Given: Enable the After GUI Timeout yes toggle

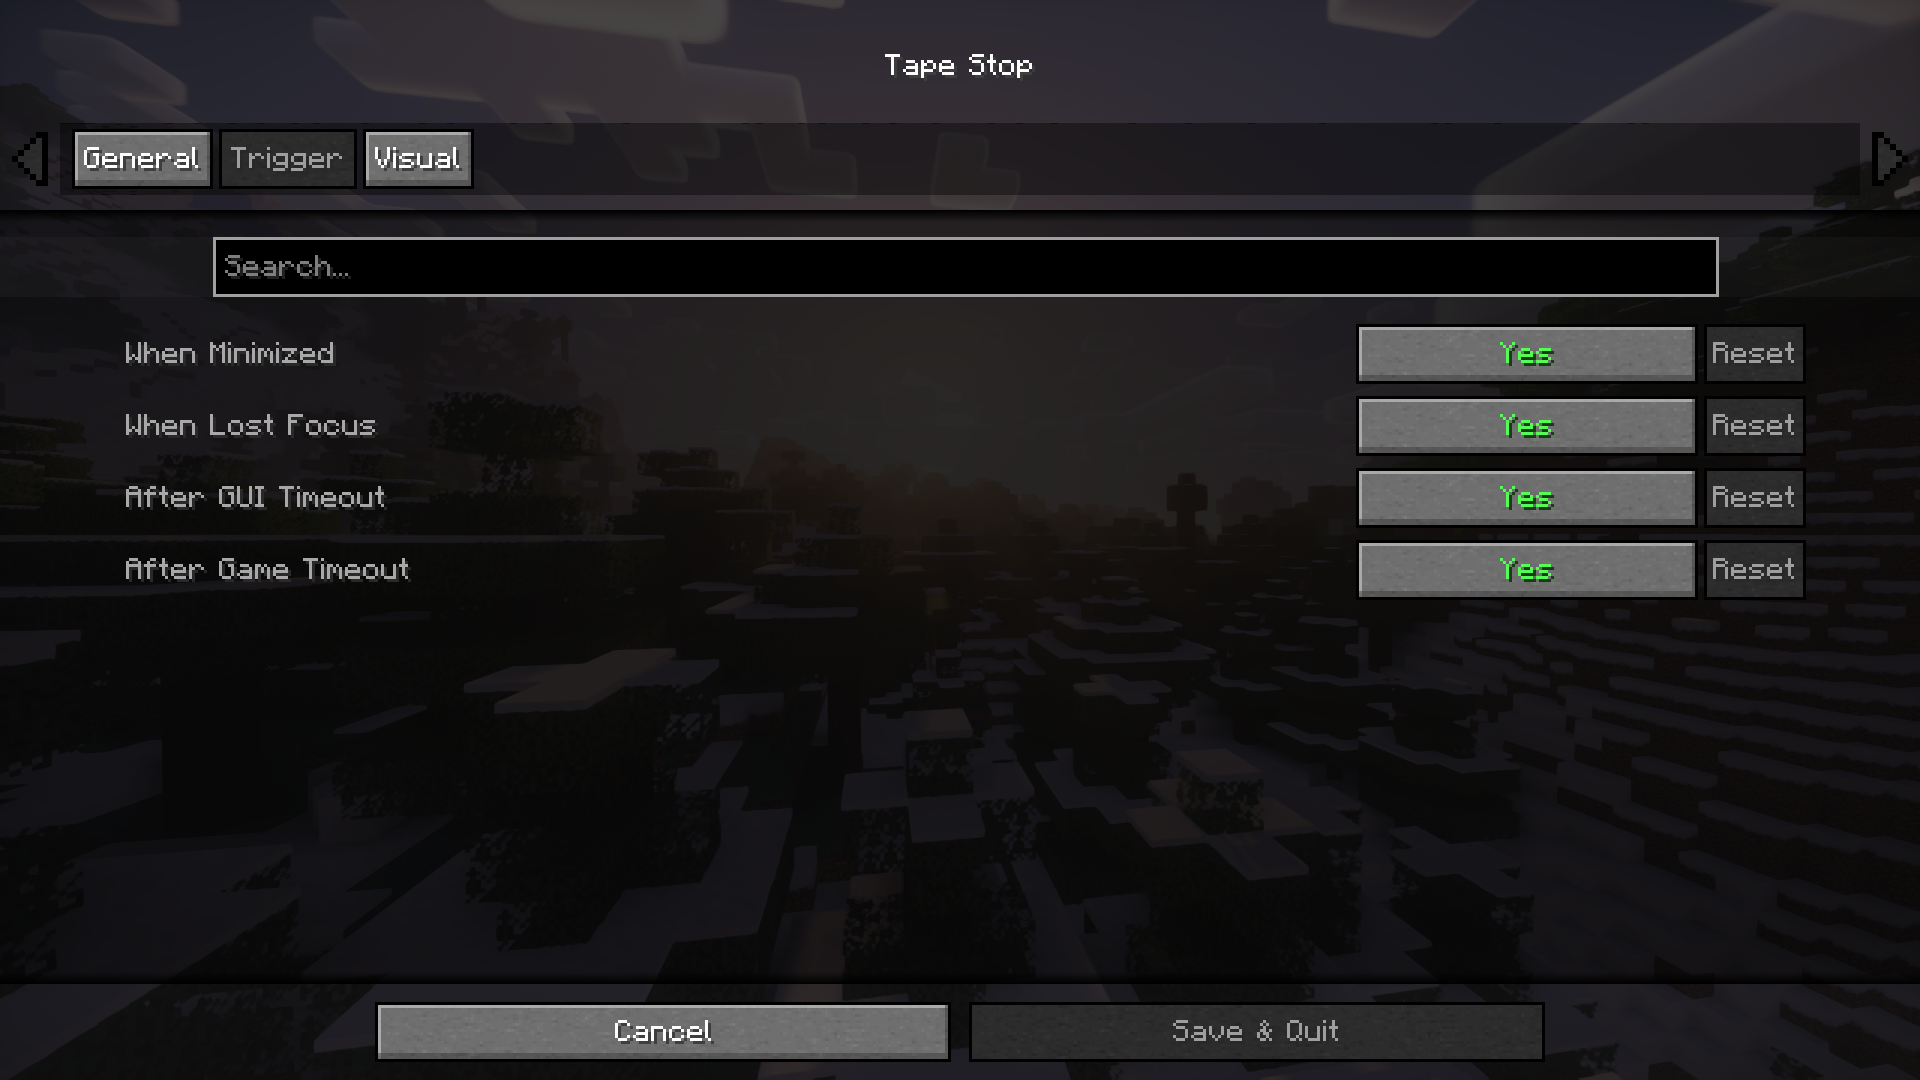Looking at the screenshot, I should pyautogui.click(x=1526, y=497).
